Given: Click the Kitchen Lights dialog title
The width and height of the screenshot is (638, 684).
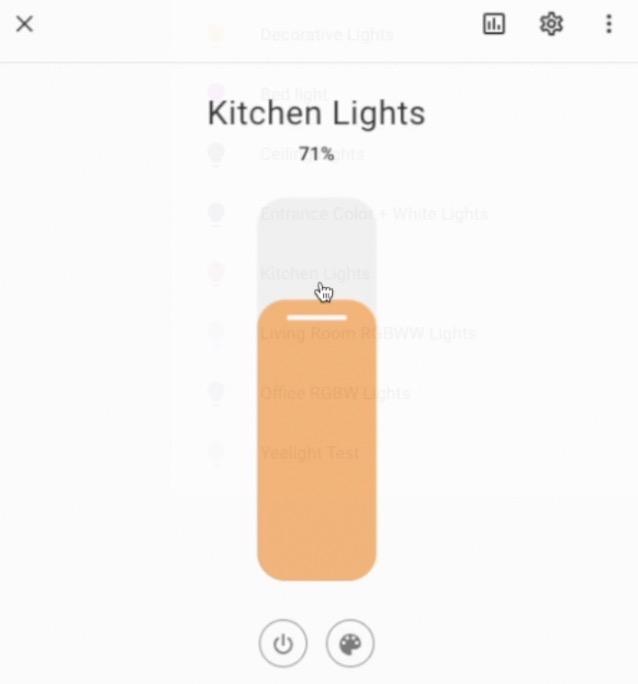Looking at the screenshot, I should click(316, 113).
